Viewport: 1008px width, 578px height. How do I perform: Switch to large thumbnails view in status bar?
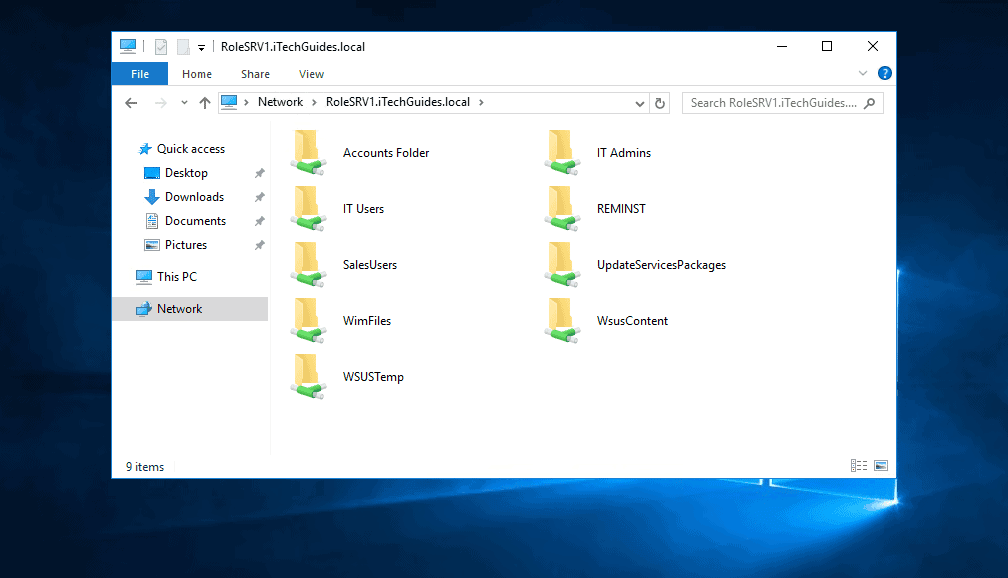[x=881, y=465]
